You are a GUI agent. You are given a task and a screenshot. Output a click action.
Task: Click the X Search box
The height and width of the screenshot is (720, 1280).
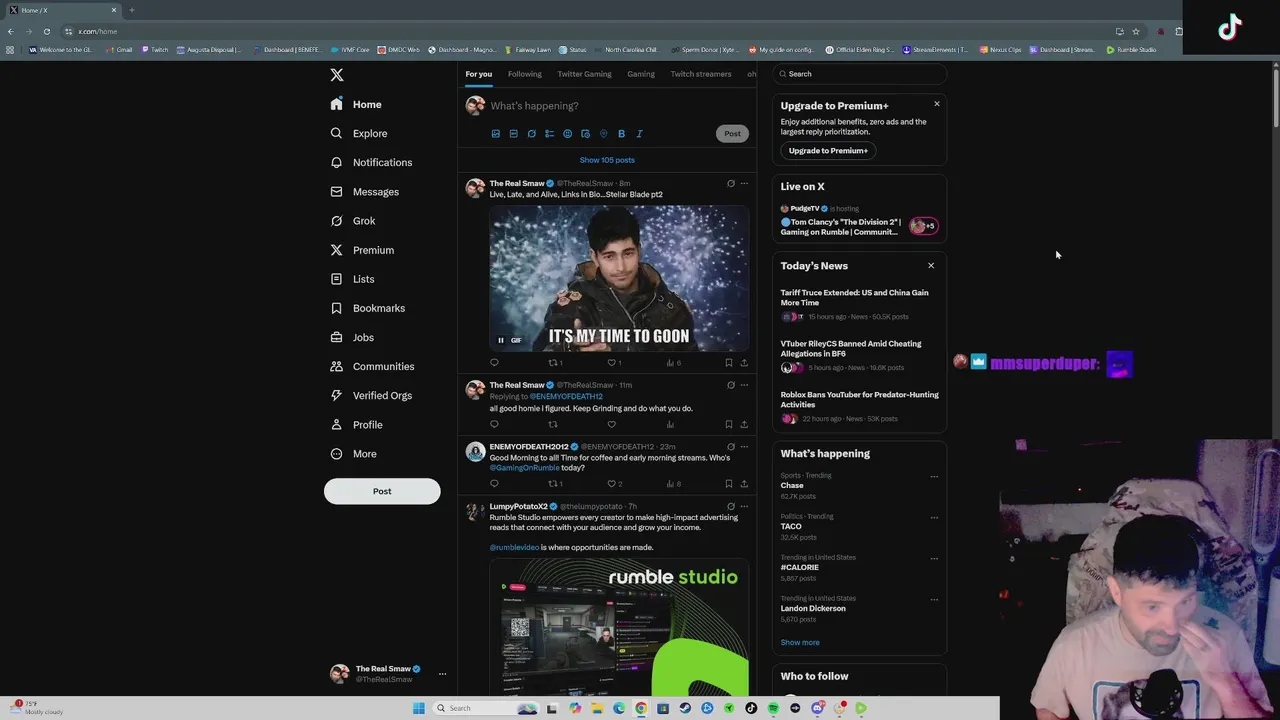860,74
